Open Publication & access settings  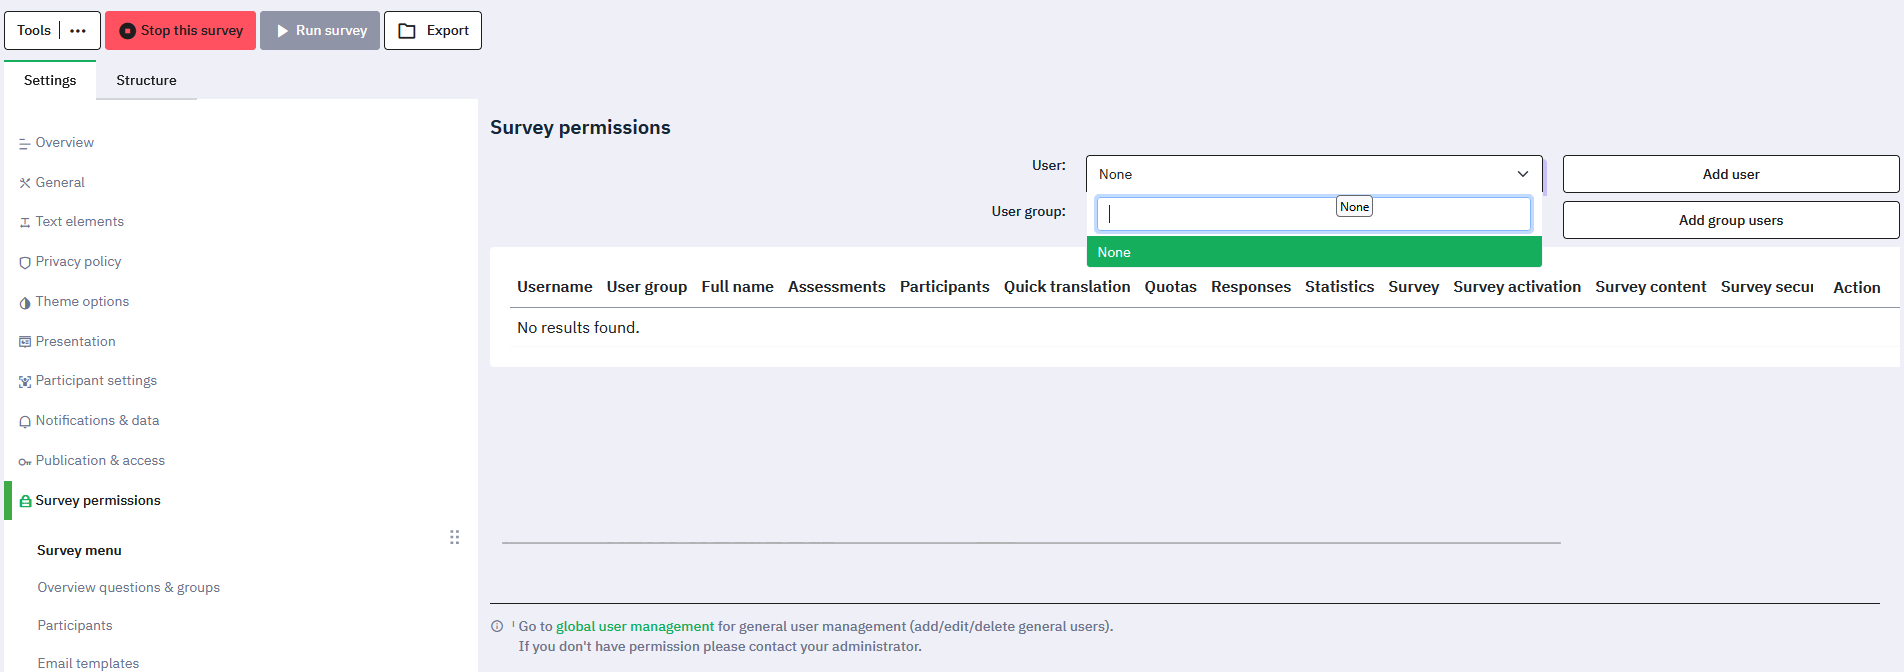coord(100,461)
